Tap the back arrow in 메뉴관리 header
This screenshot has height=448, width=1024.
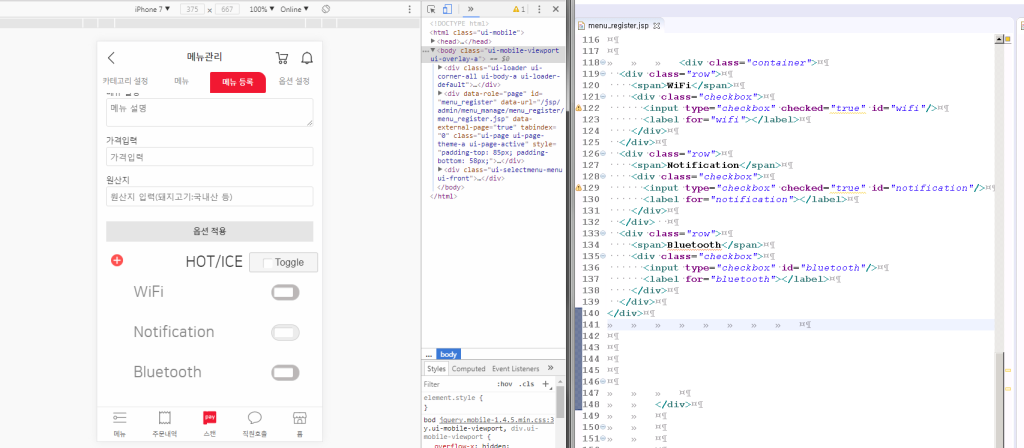pyautogui.click(x=111, y=58)
